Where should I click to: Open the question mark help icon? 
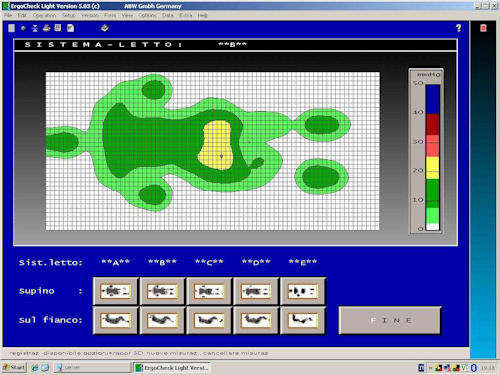coord(459,28)
